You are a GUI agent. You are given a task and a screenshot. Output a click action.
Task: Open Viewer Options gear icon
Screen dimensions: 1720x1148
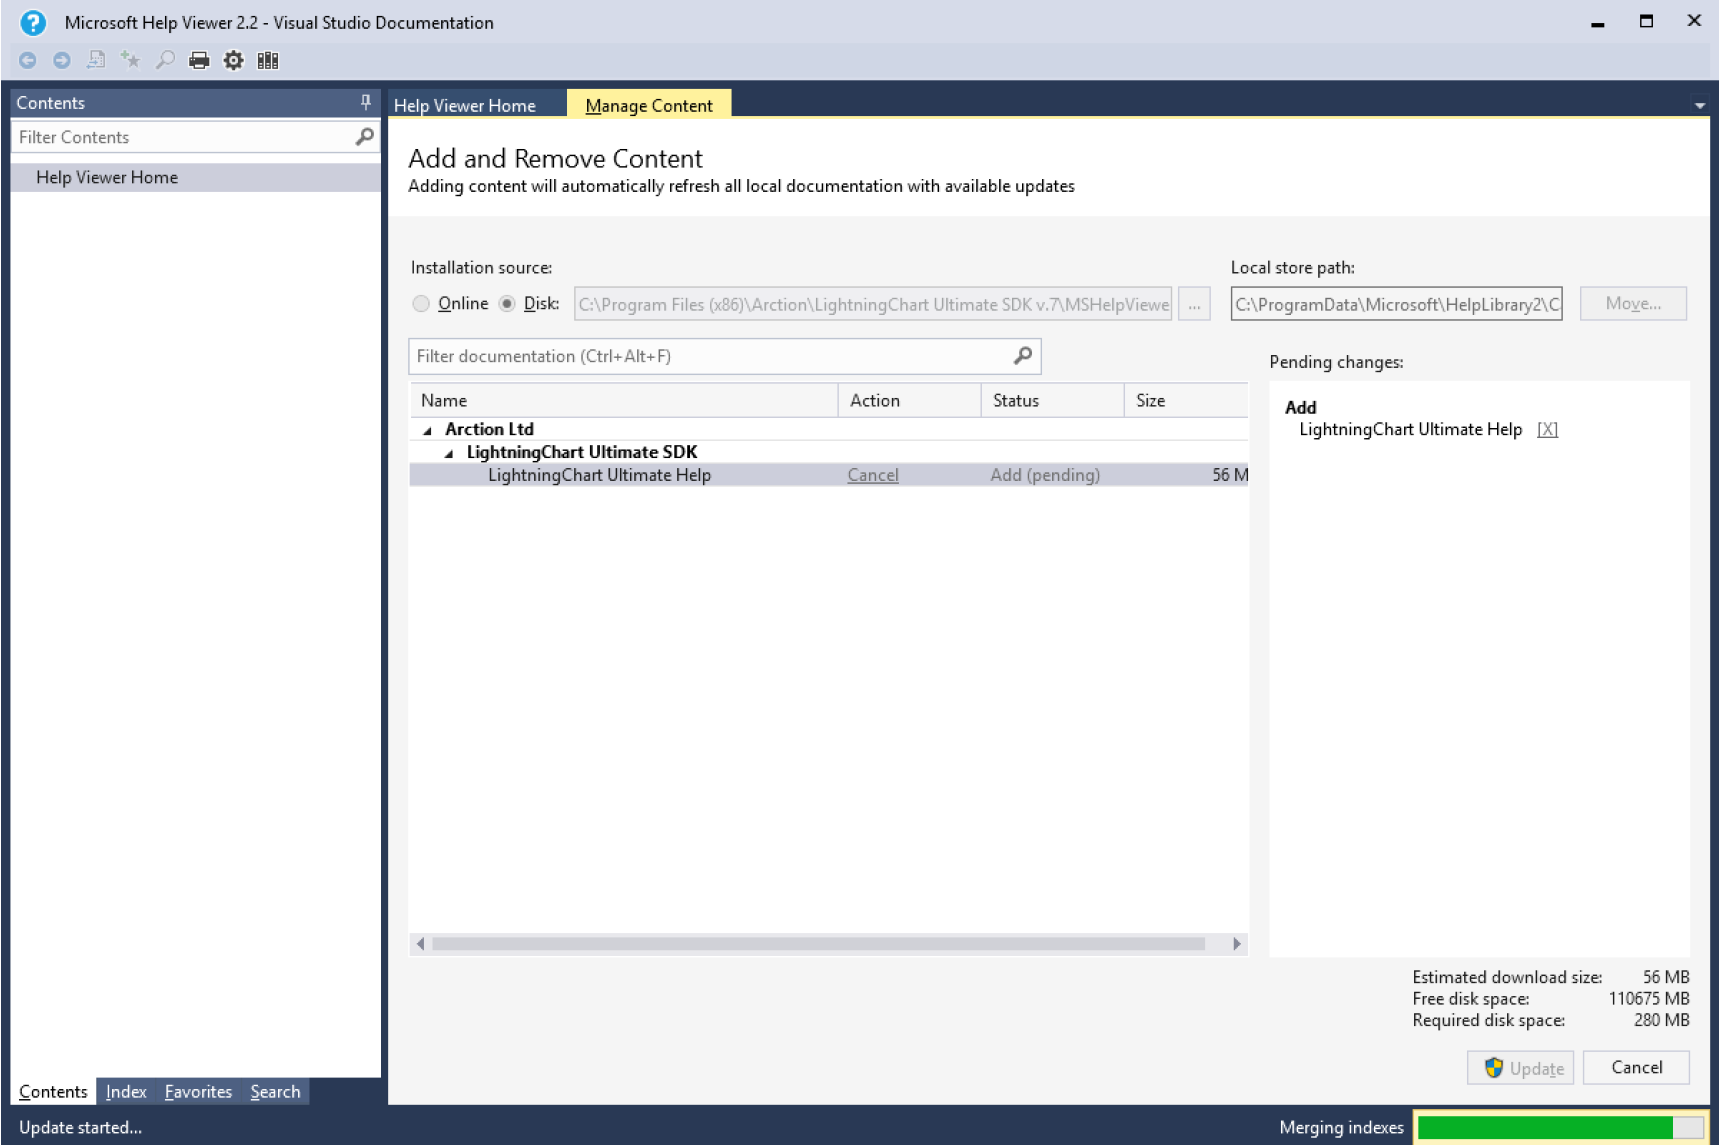(x=233, y=61)
